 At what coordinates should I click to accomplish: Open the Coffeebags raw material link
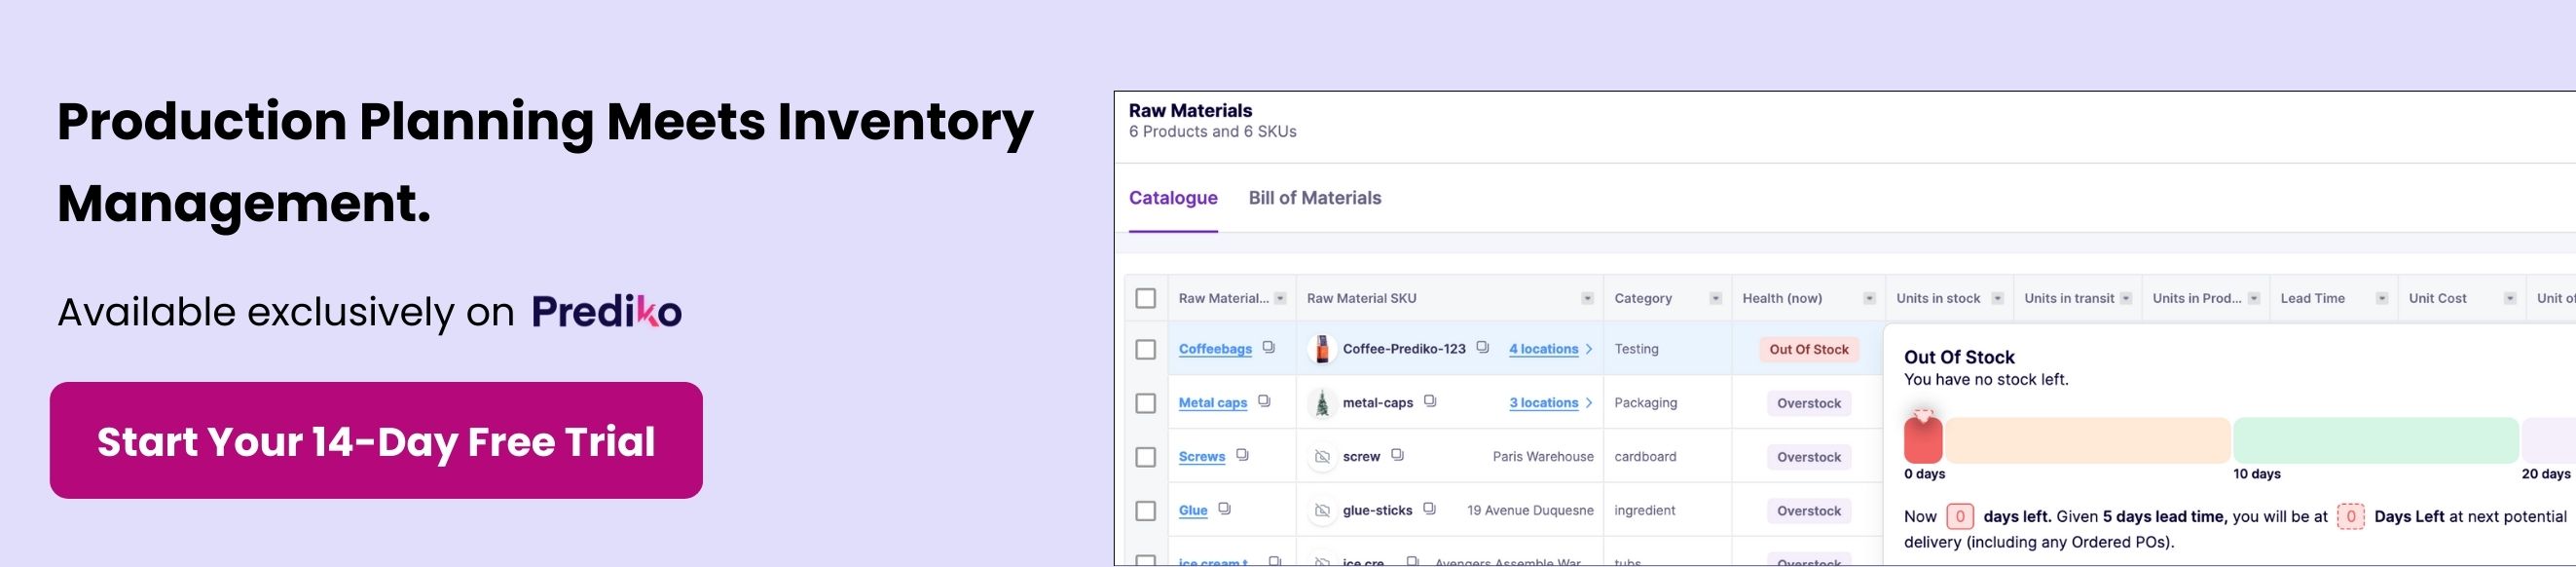click(x=1215, y=349)
